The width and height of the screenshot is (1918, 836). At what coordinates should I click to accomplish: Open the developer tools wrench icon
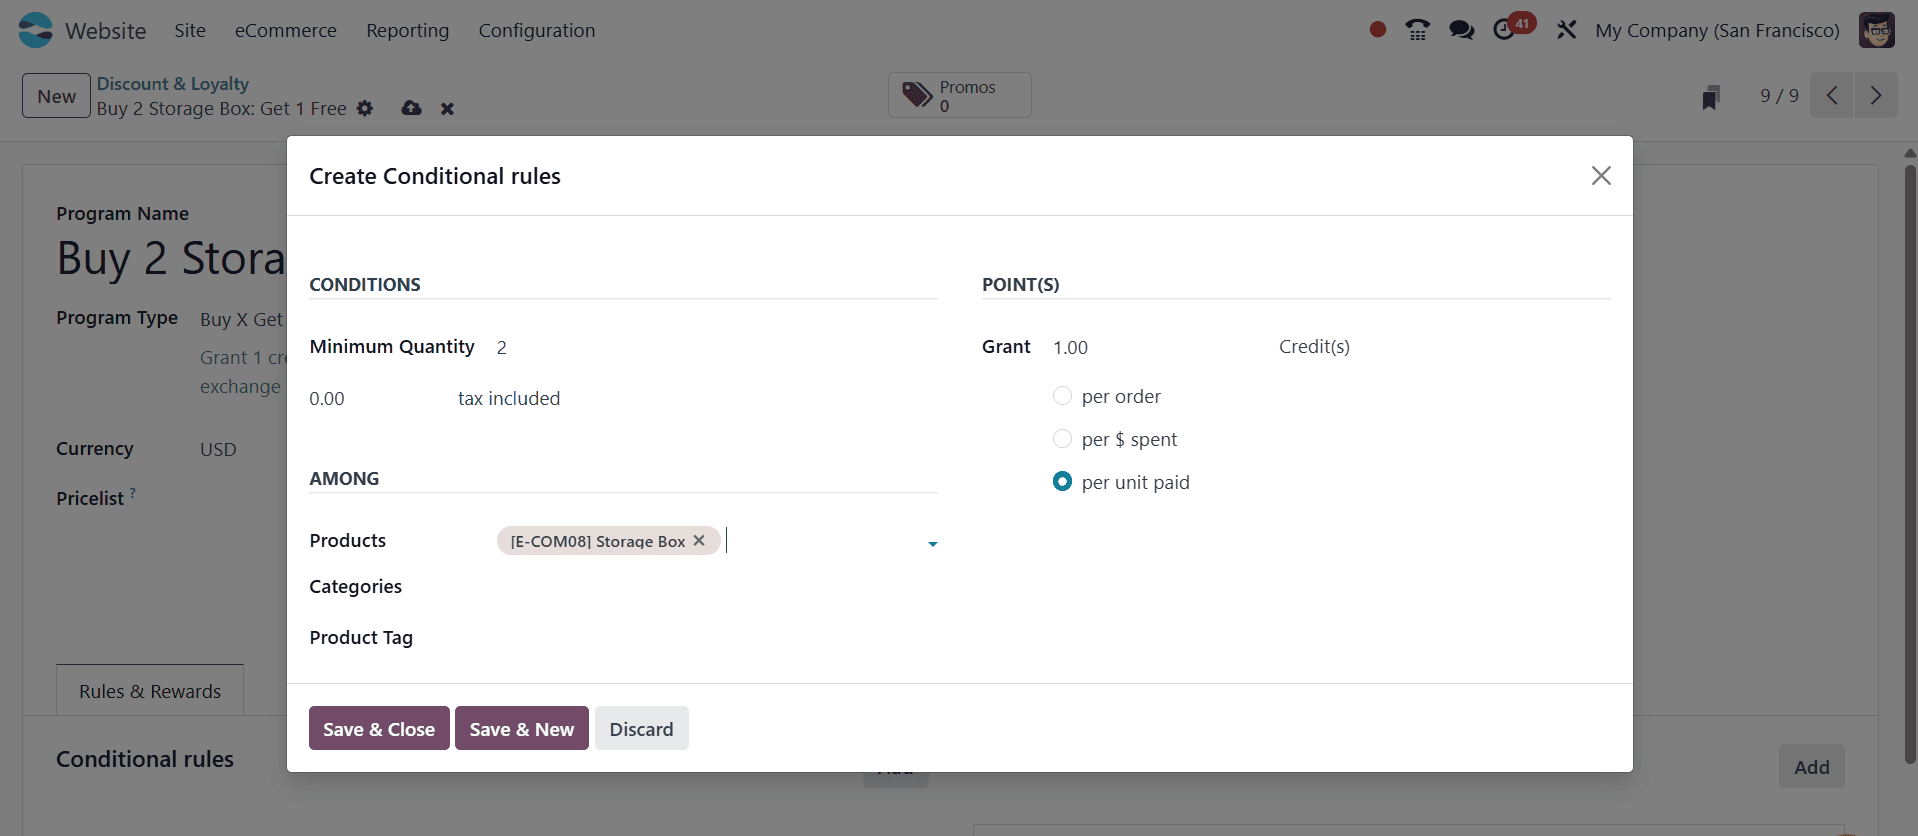pyautogui.click(x=1565, y=30)
